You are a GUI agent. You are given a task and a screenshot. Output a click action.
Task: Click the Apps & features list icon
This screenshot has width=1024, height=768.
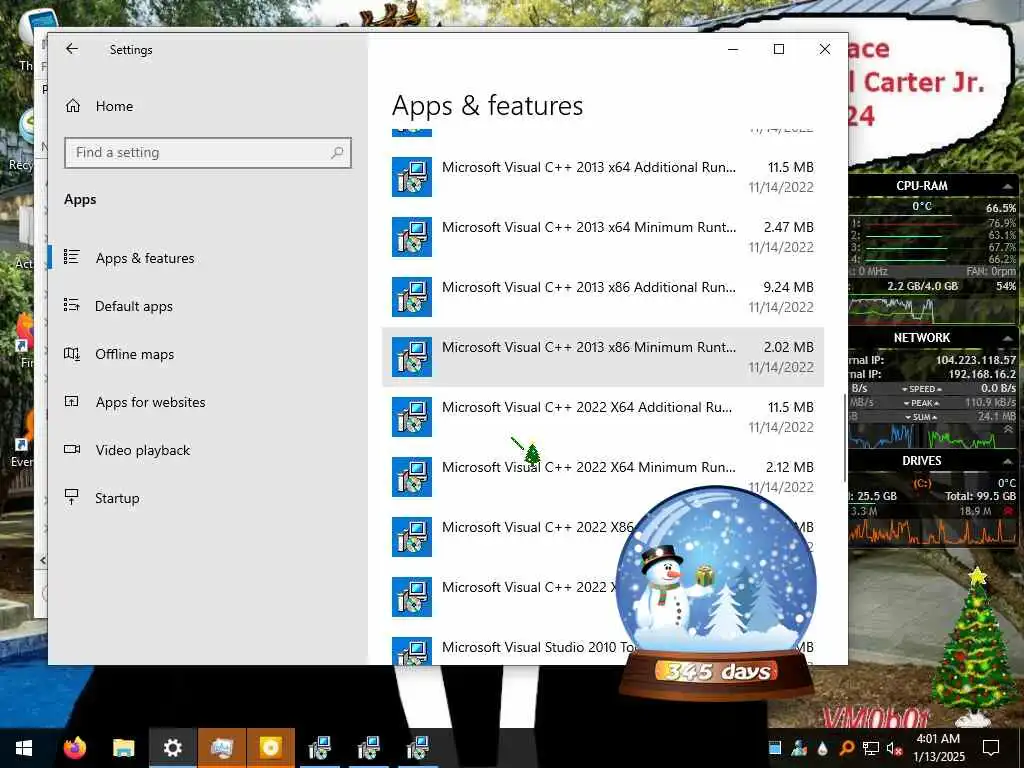click(72, 257)
